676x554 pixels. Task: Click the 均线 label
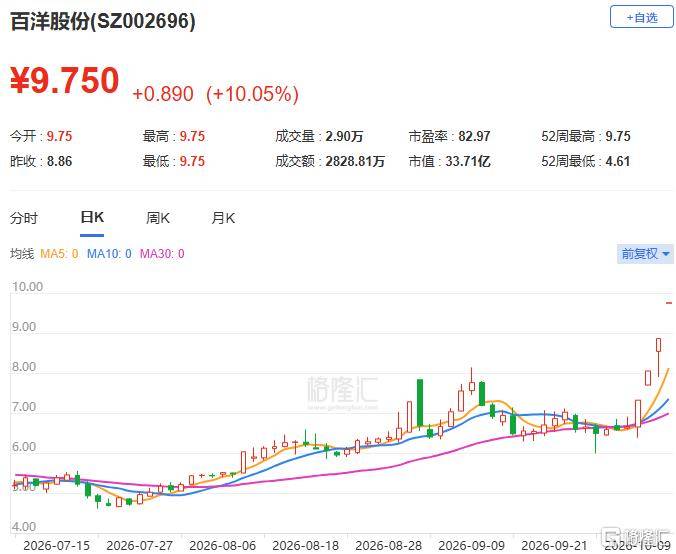[x=22, y=254]
